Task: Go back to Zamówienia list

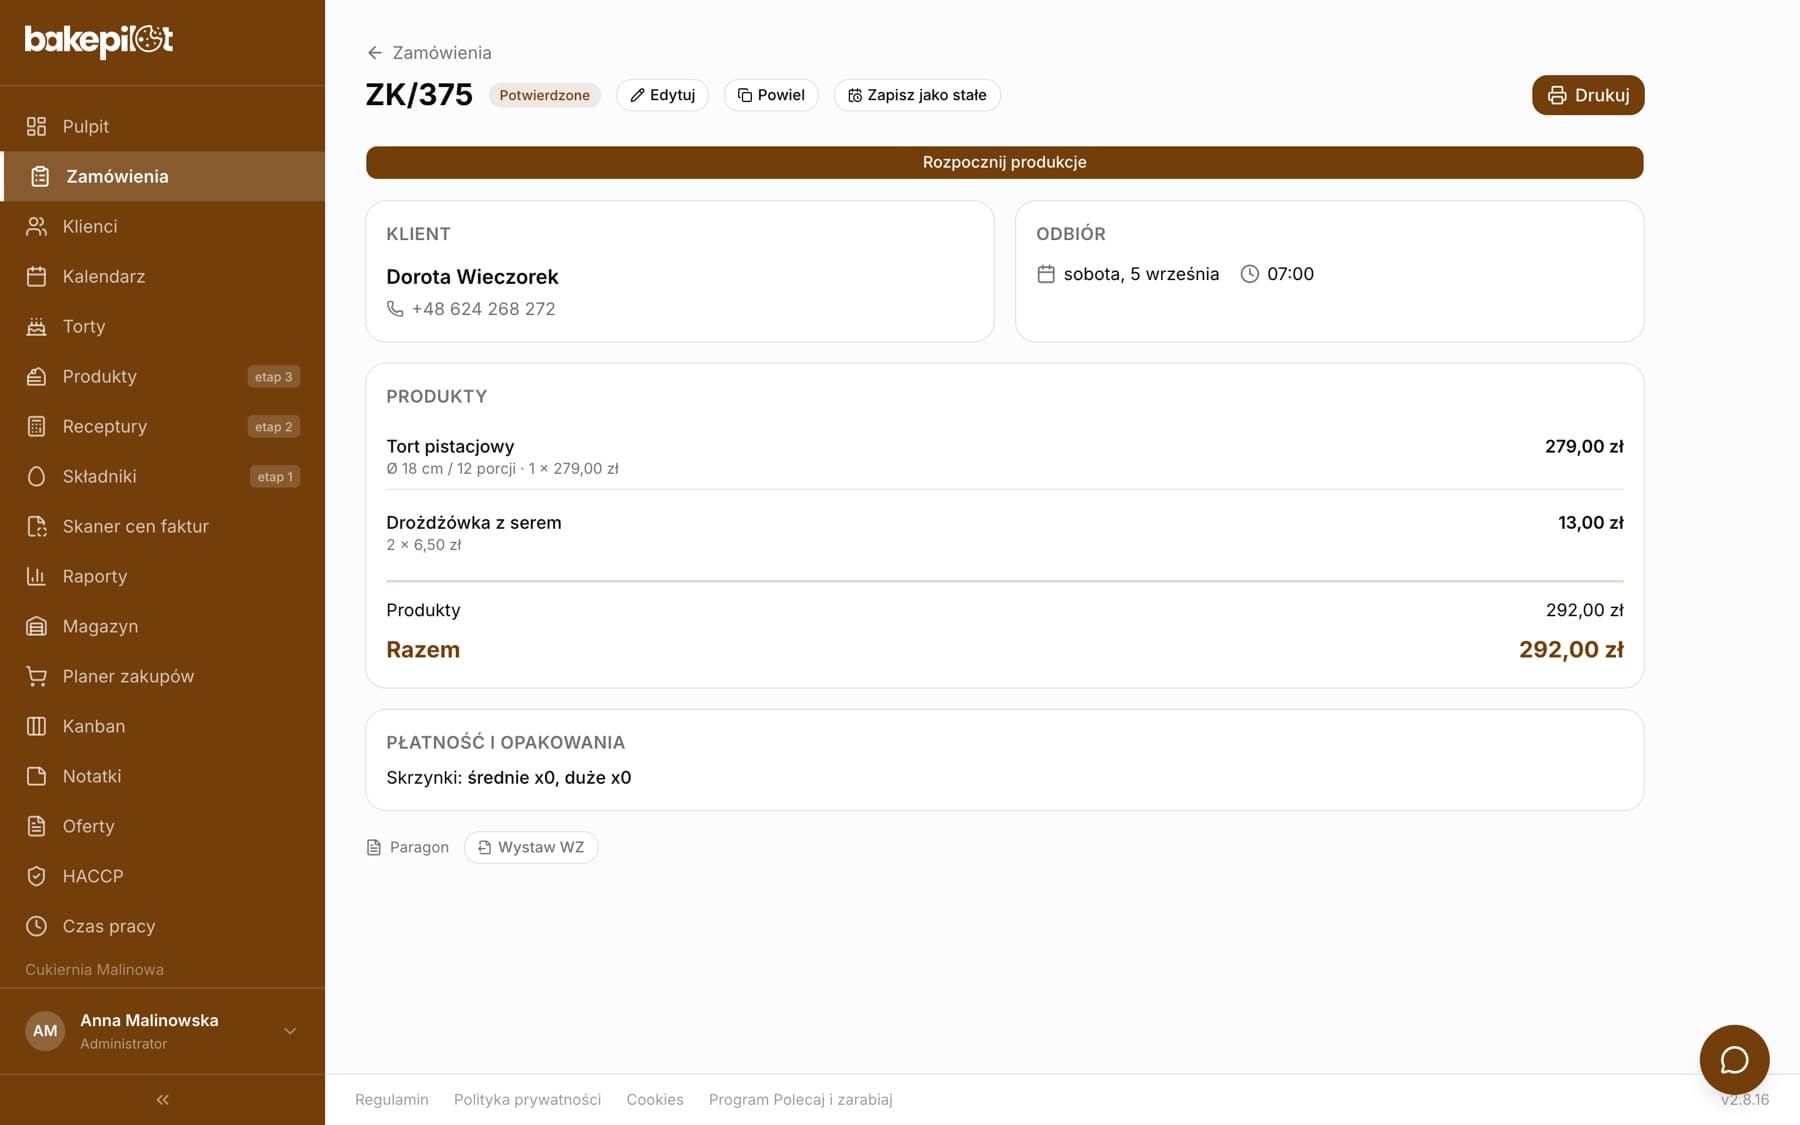Action: [x=429, y=52]
